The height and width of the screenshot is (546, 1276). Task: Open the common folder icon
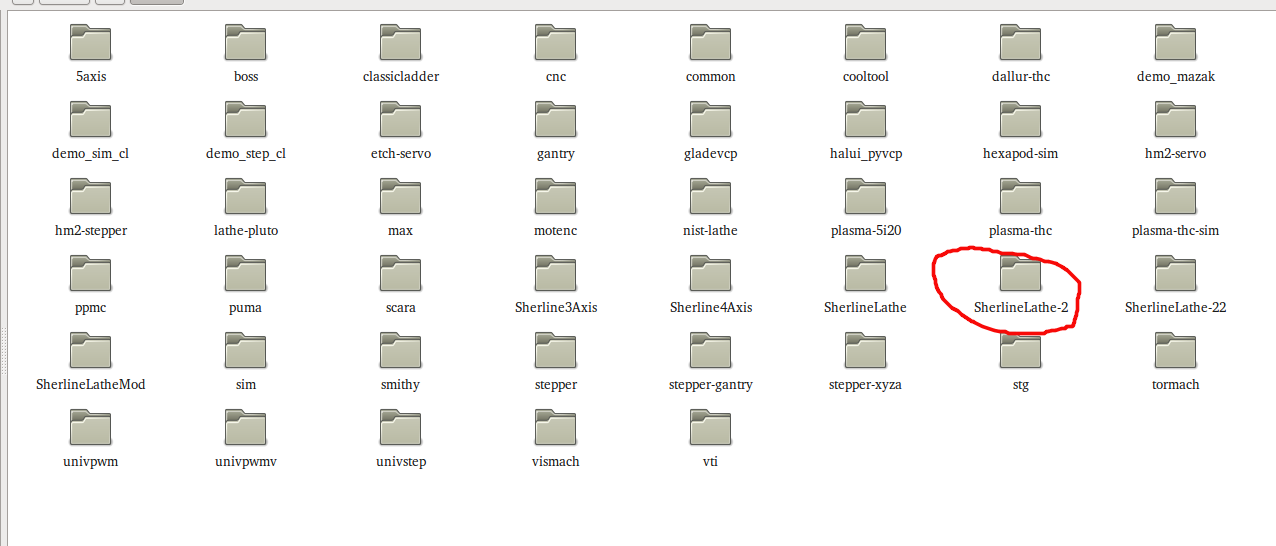710,42
